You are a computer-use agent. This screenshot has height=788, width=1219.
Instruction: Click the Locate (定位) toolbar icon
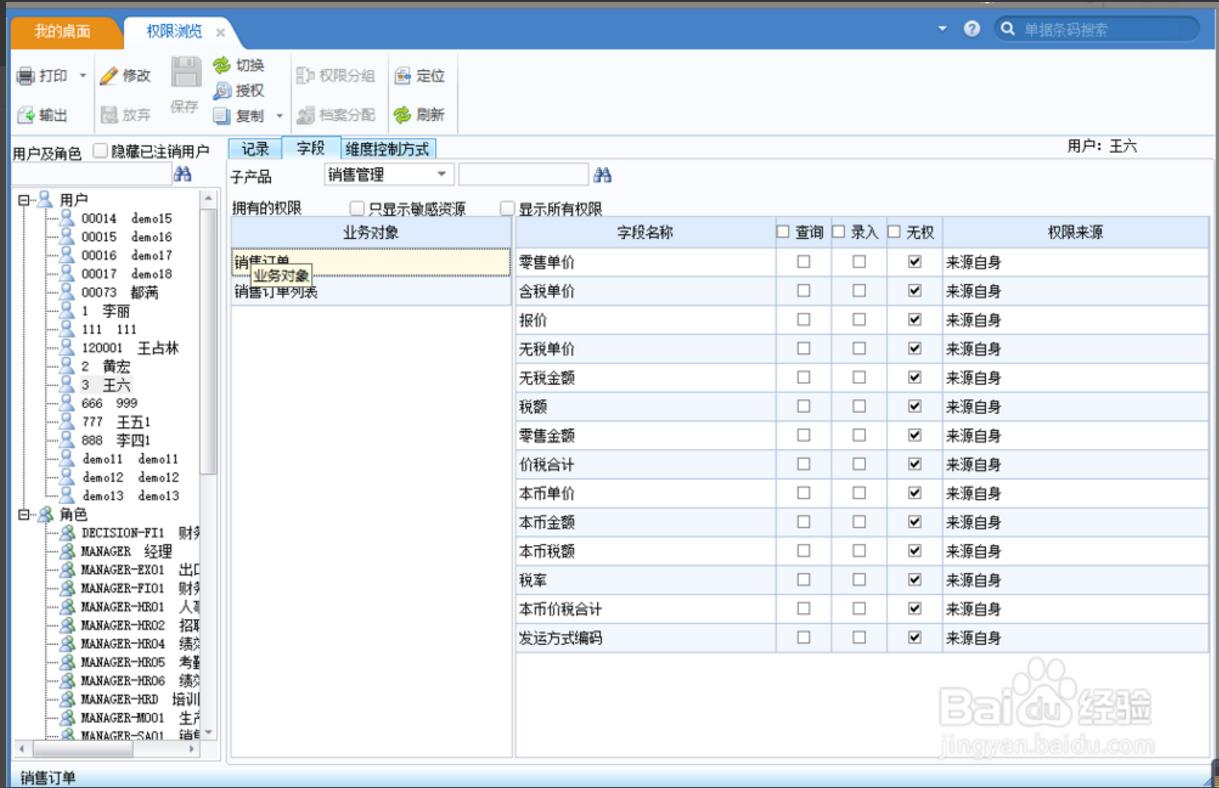coord(402,76)
